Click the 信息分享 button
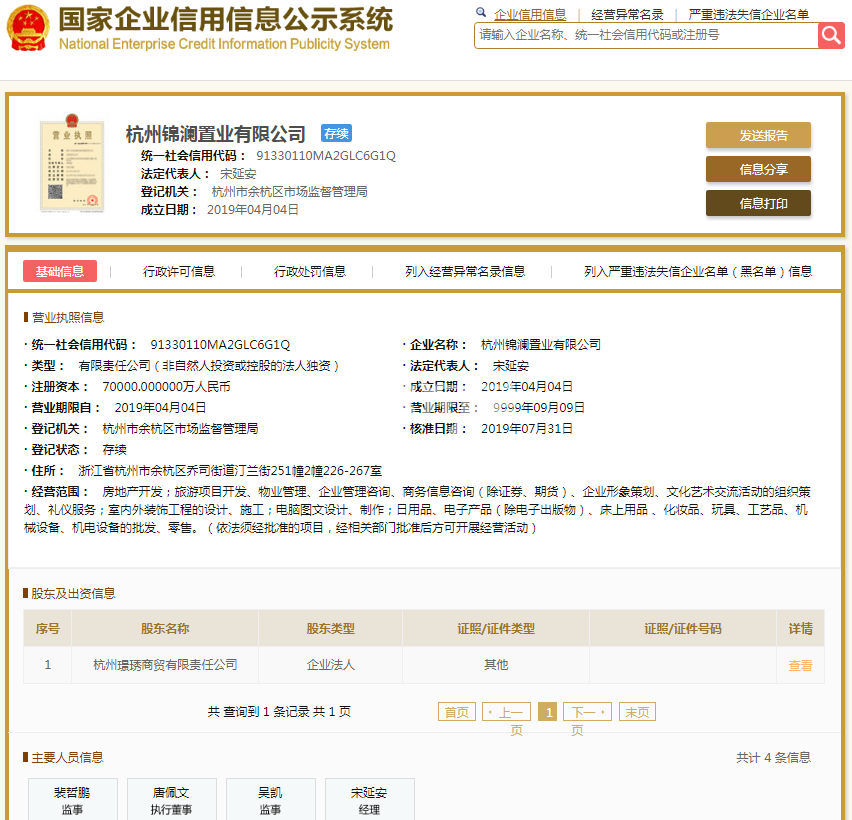 [758, 169]
